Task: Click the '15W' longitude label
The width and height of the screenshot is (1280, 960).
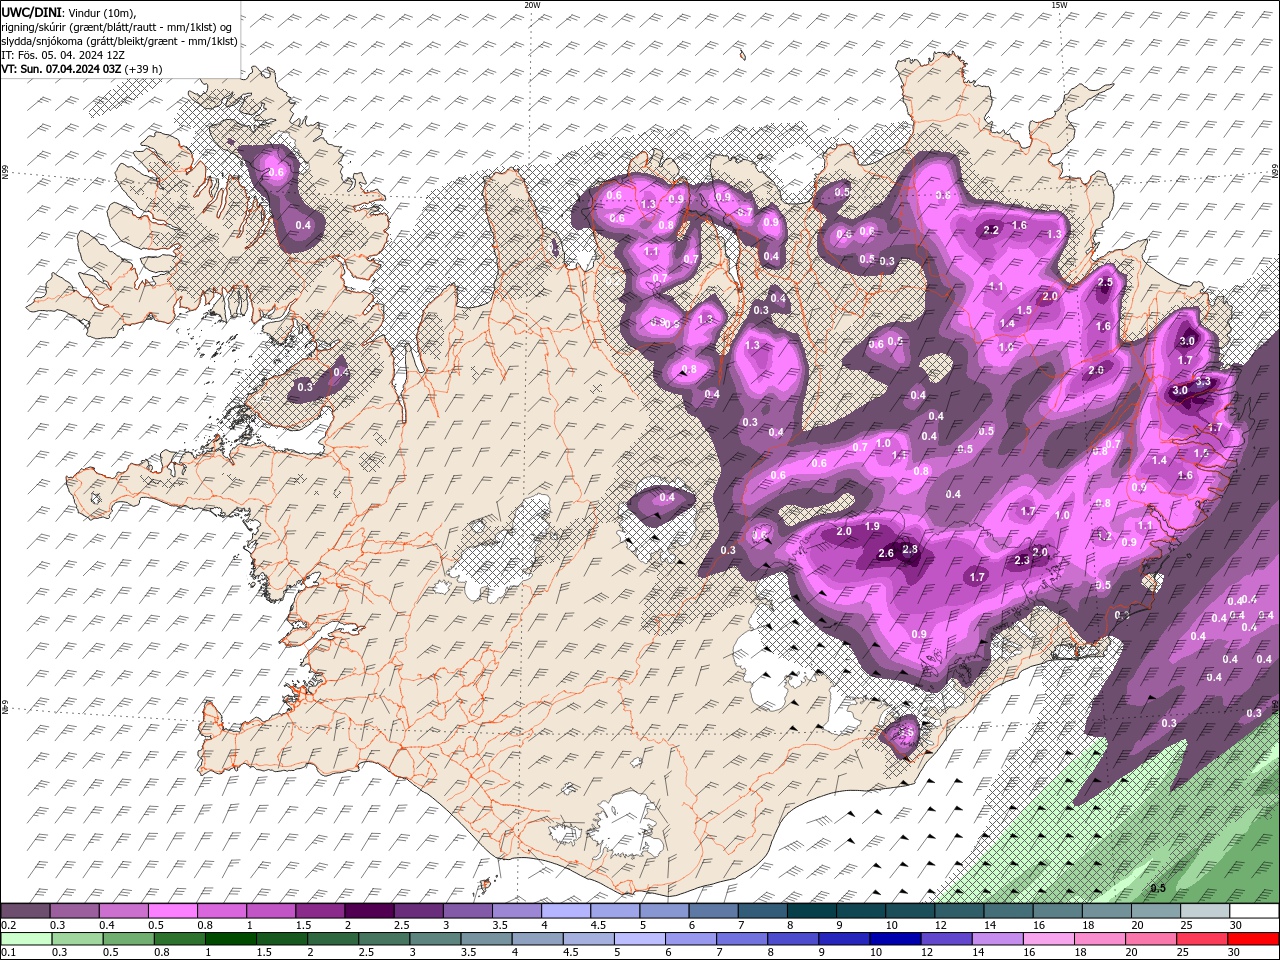Action: point(1059,5)
